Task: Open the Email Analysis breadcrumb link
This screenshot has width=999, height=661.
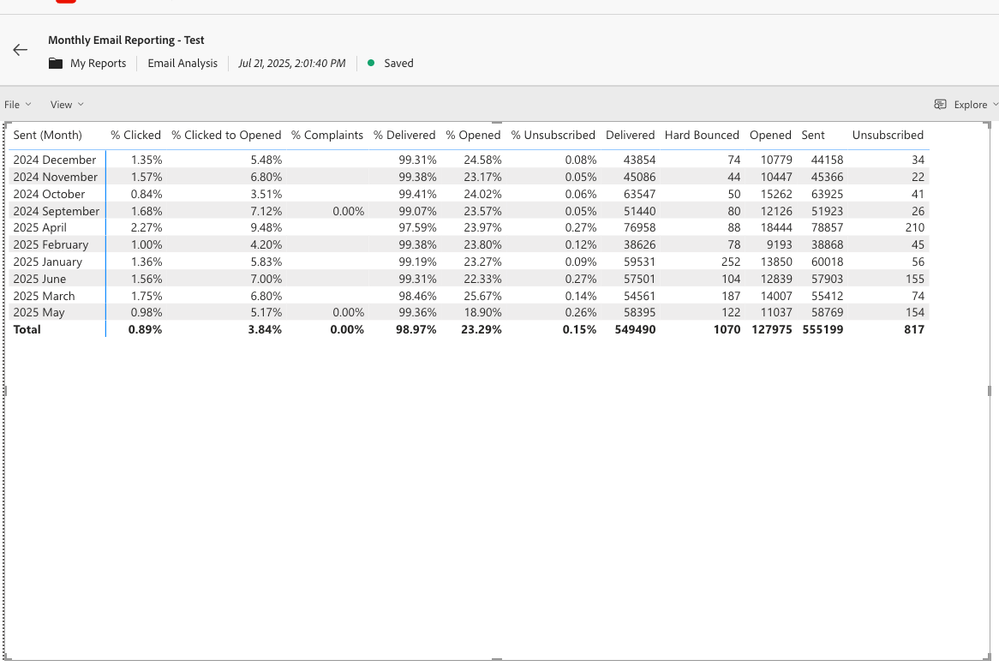Action: click(x=182, y=63)
